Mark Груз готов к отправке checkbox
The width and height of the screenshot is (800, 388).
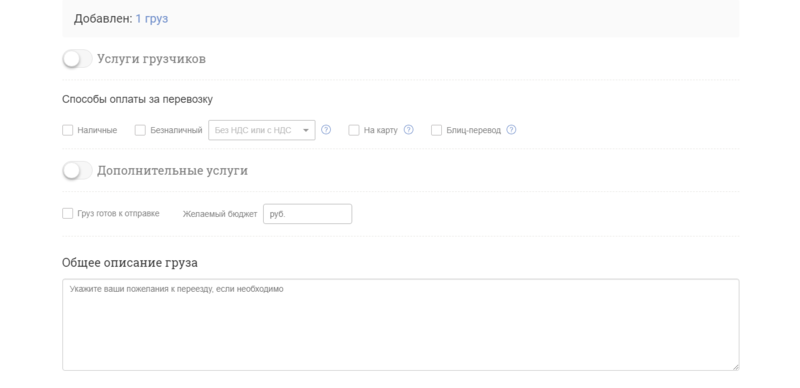67,213
